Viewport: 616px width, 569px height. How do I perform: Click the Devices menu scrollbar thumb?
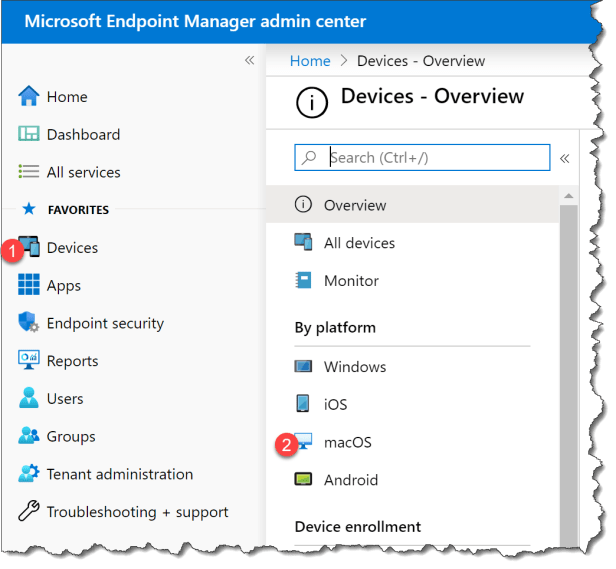click(568, 373)
